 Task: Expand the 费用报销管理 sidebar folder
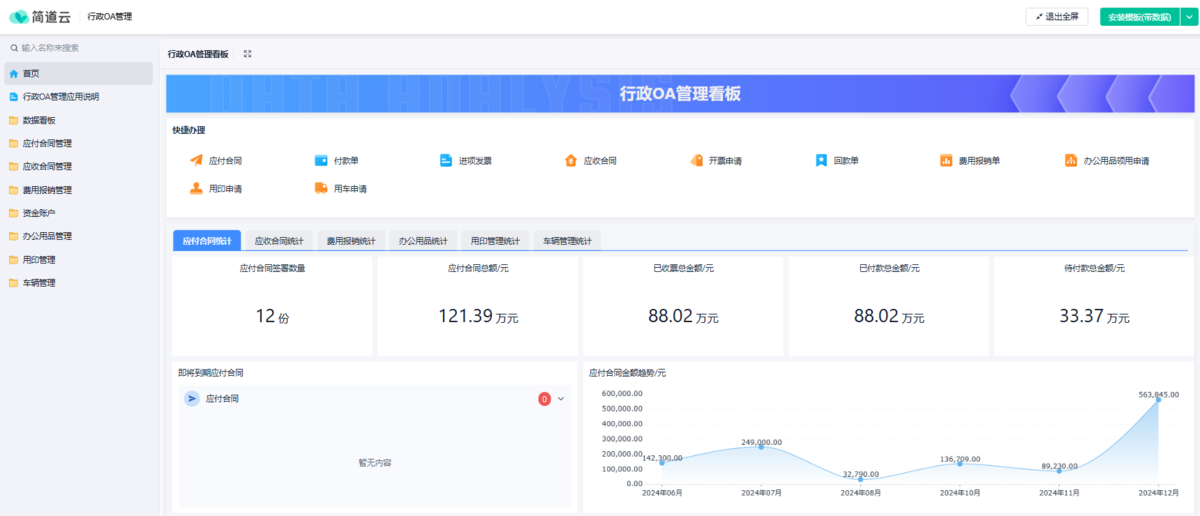(46, 190)
